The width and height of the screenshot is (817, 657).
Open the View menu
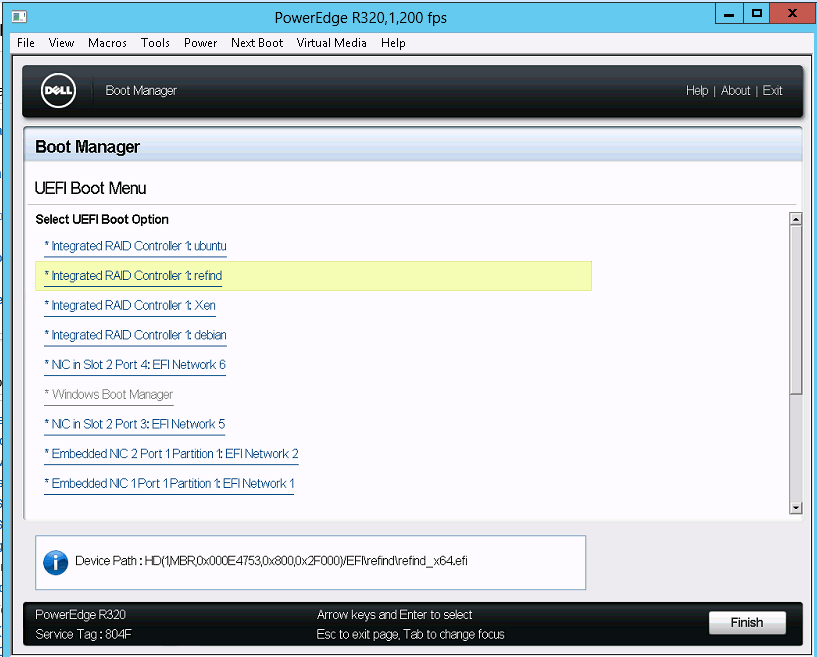pyautogui.click(x=61, y=43)
